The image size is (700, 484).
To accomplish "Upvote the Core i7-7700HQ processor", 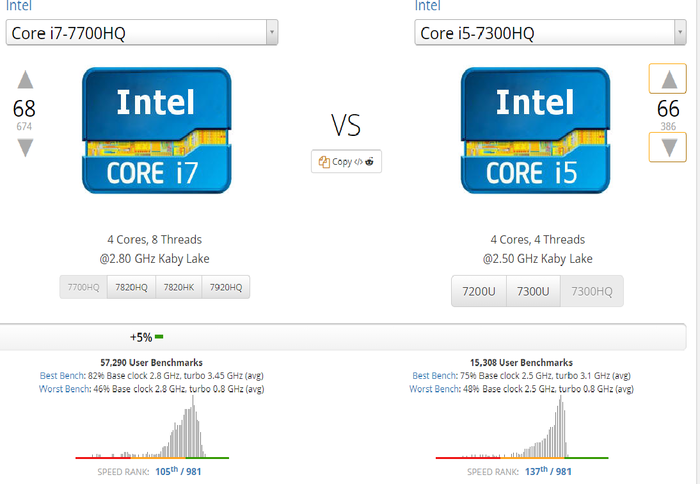I will pos(26,79).
